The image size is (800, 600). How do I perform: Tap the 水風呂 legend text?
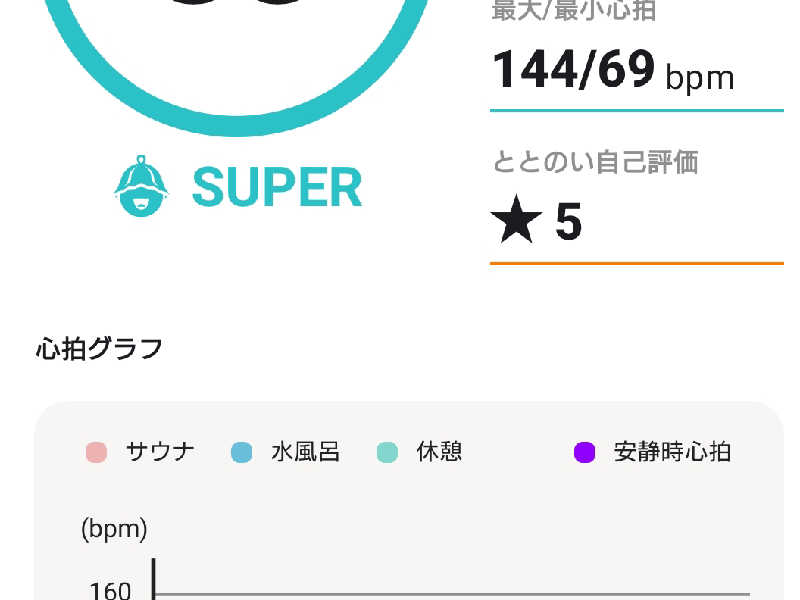pyautogui.click(x=306, y=452)
